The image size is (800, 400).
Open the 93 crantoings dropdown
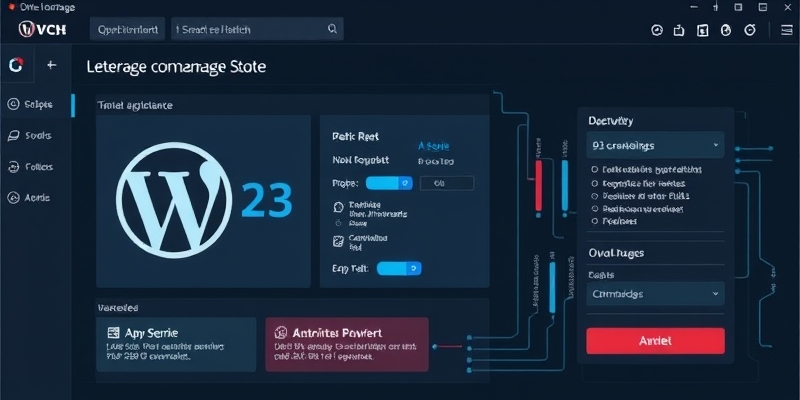click(x=655, y=146)
